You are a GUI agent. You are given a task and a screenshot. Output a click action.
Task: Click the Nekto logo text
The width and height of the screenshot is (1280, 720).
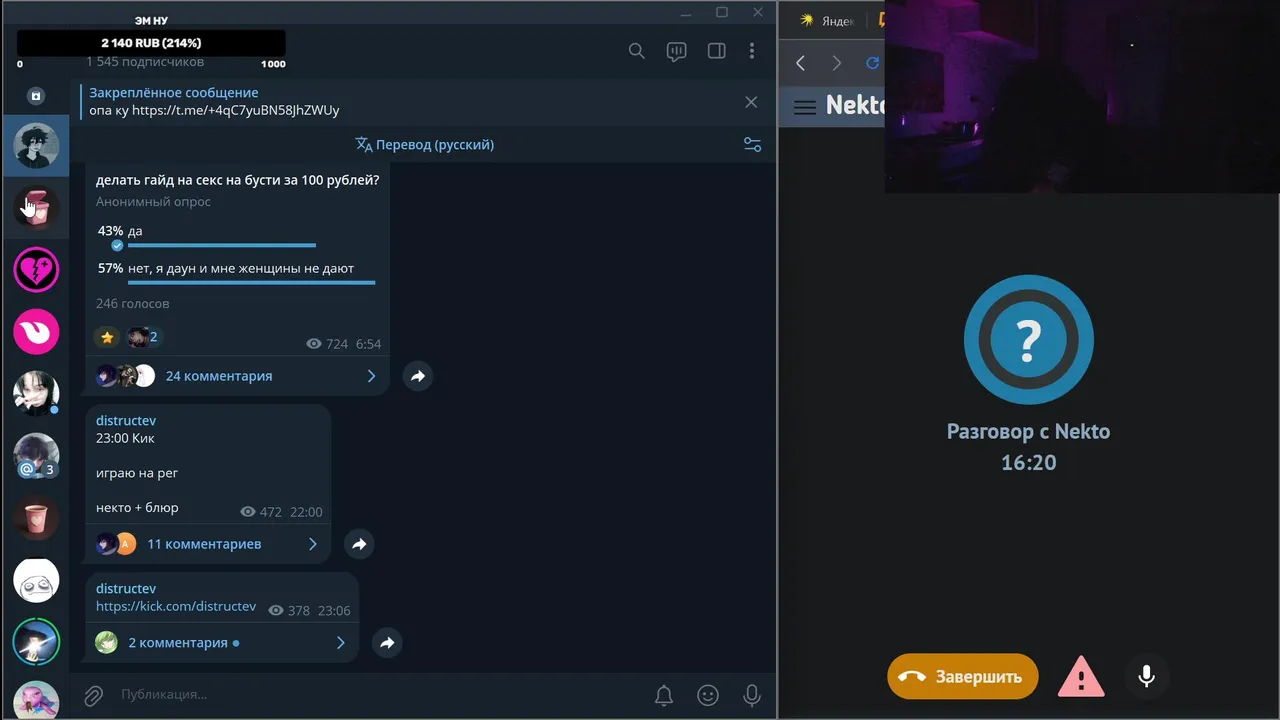pyautogui.click(x=855, y=105)
